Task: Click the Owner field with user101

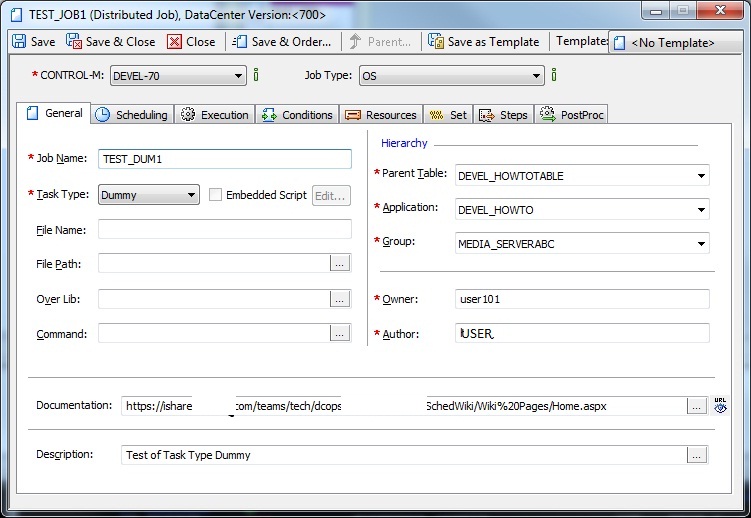Action: 582,299
